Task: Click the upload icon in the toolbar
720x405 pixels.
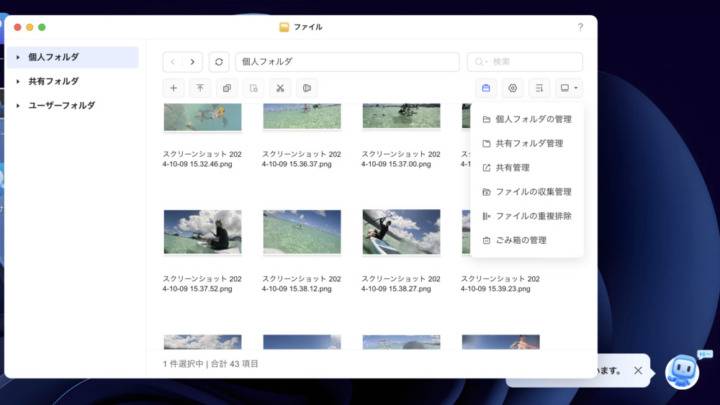Action: point(200,88)
